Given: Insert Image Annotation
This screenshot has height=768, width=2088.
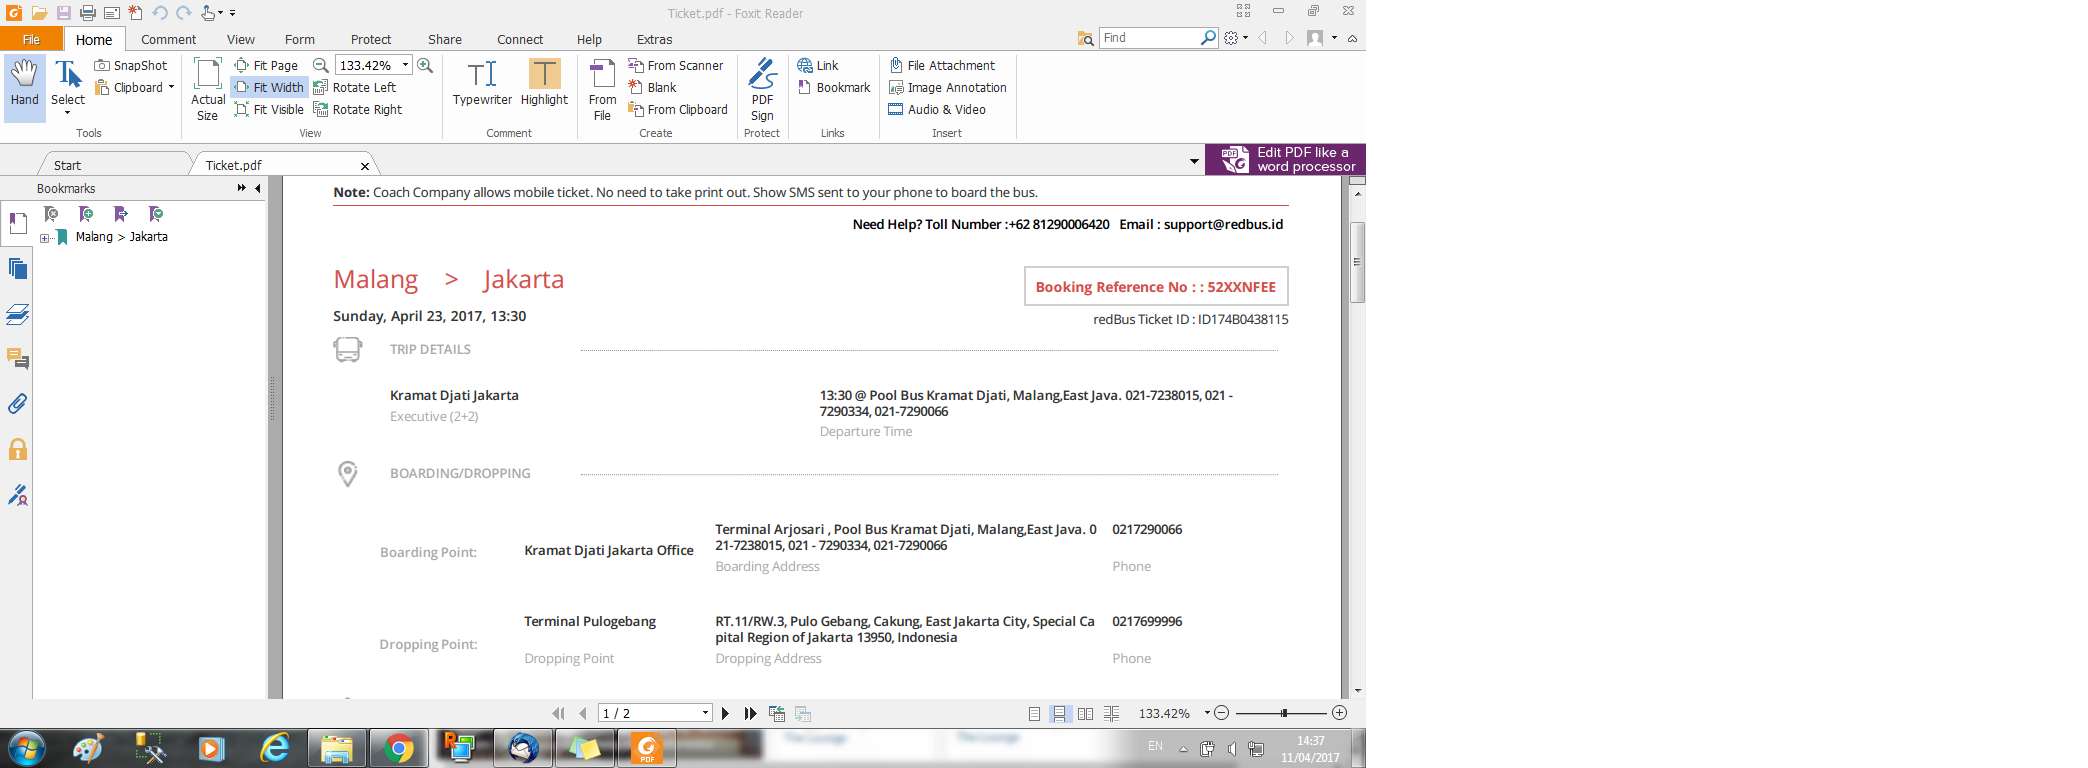Looking at the screenshot, I should click(x=948, y=87).
